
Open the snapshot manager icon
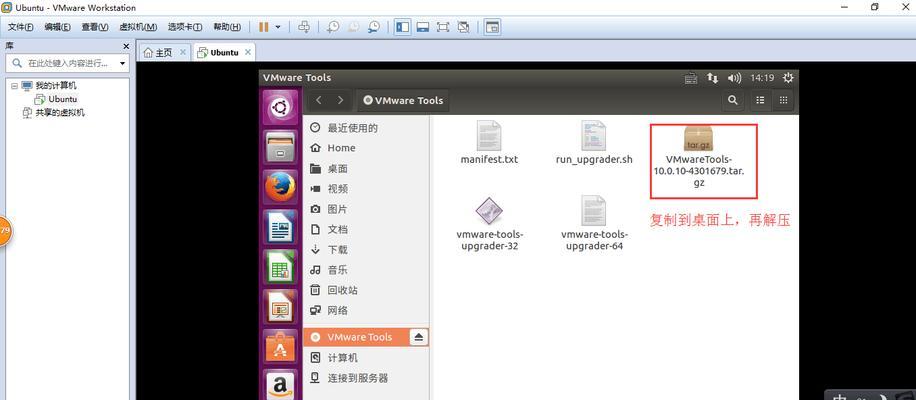(374, 27)
